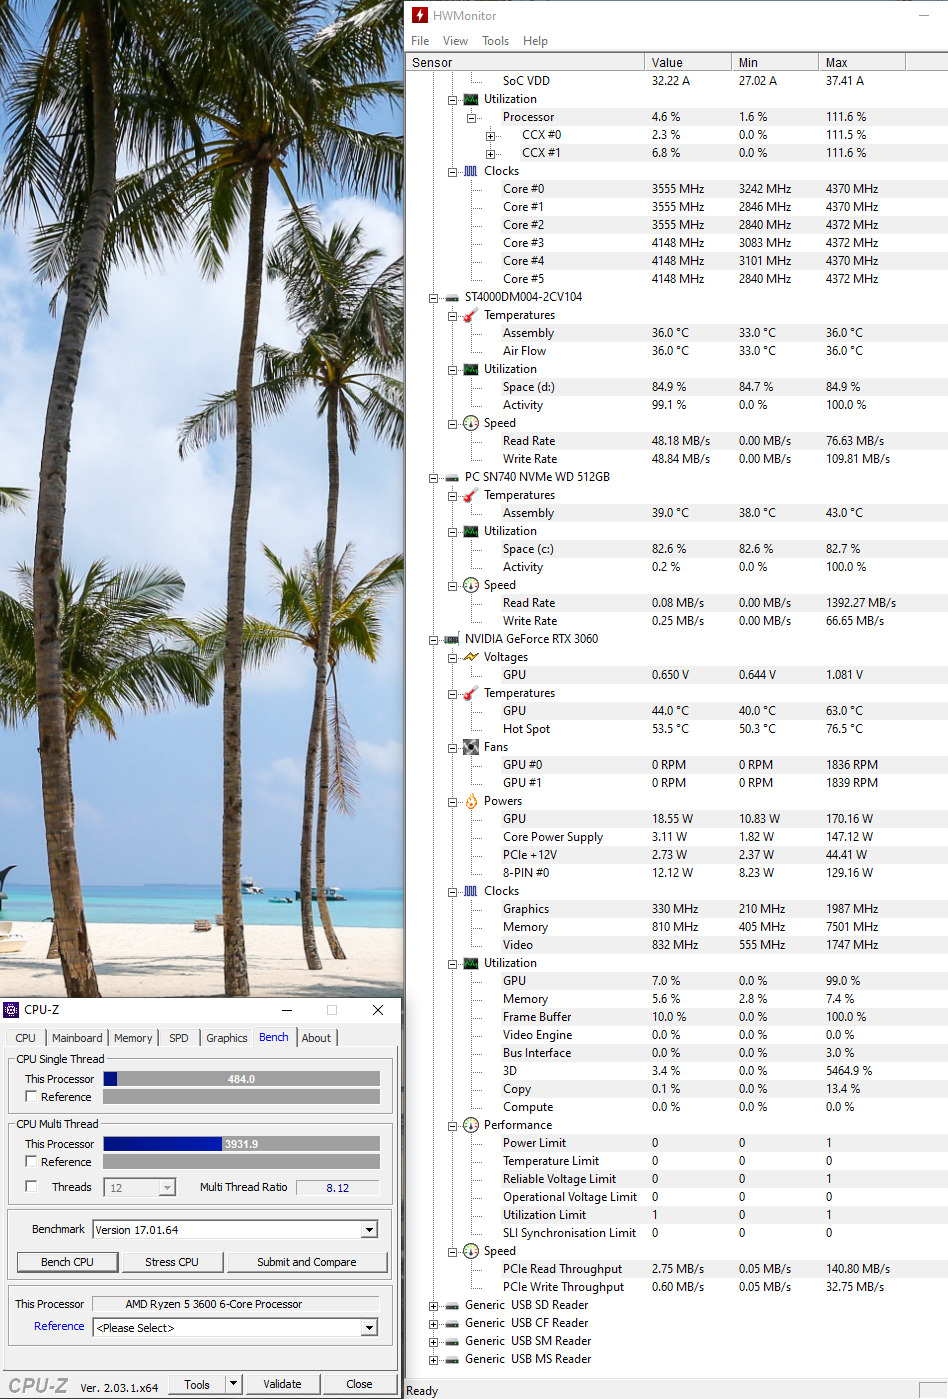The height and width of the screenshot is (1399, 948).
Task: Open the Reference processor Please Select dropdown
Action: point(369,1328)
